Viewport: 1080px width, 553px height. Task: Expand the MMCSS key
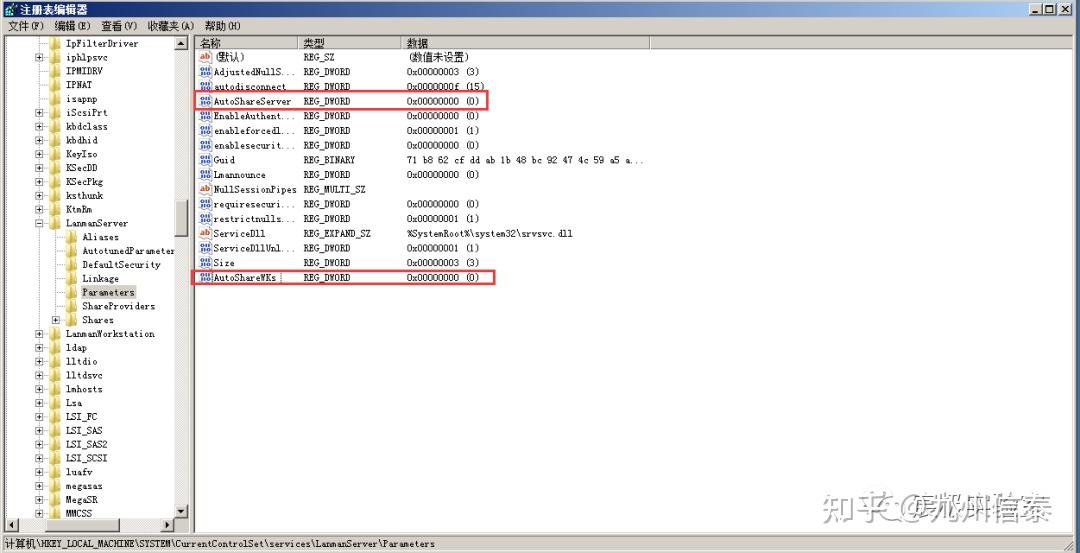click(x=39, y=514)
